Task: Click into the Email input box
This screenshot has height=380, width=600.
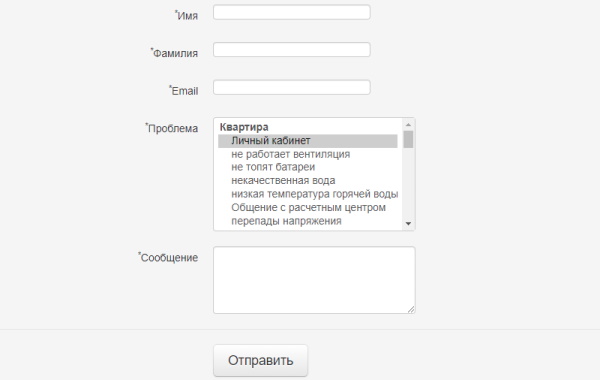Action: (x=292, y=87)
